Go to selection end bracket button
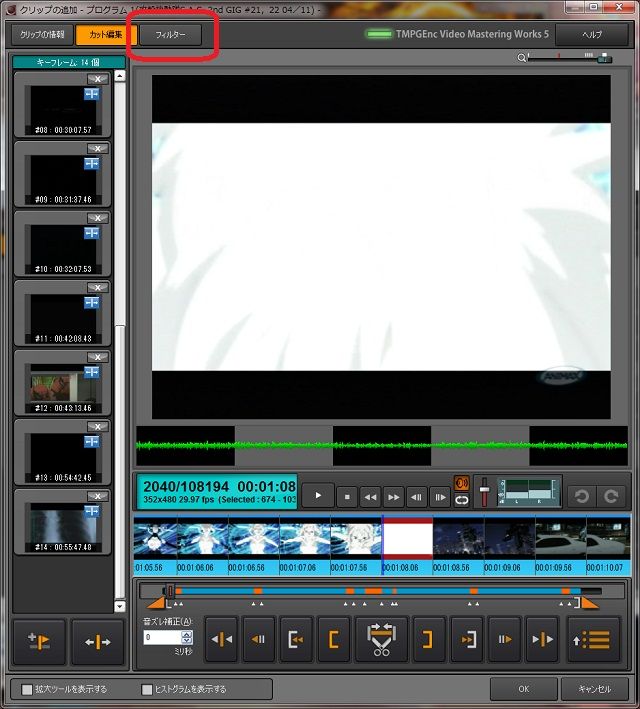This screenshot has height=709, width=640. pos(467,639)
